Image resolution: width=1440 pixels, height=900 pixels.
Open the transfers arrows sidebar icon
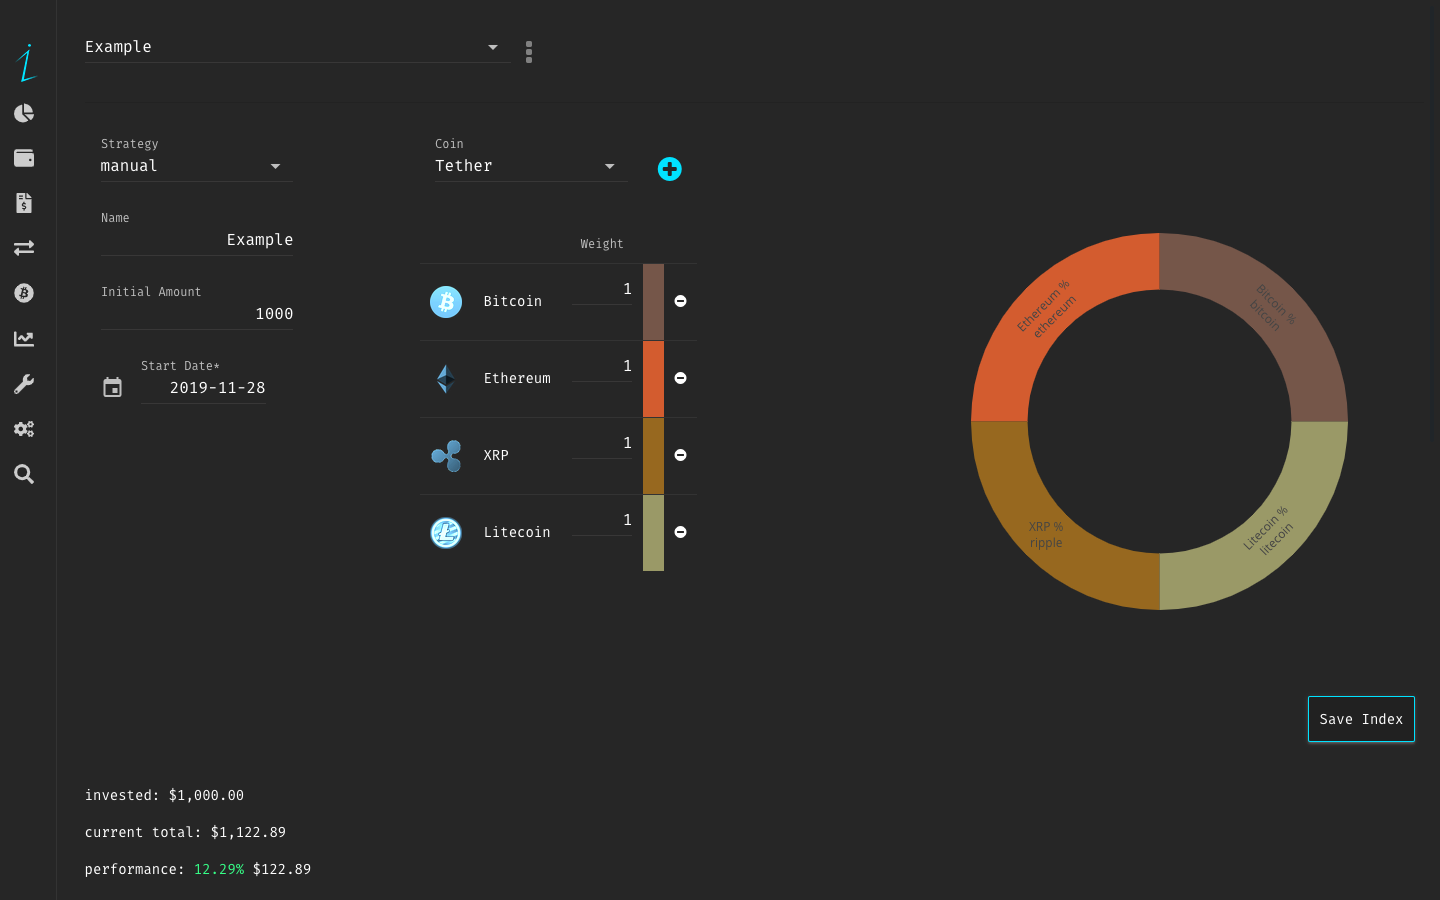click(24, 248)
